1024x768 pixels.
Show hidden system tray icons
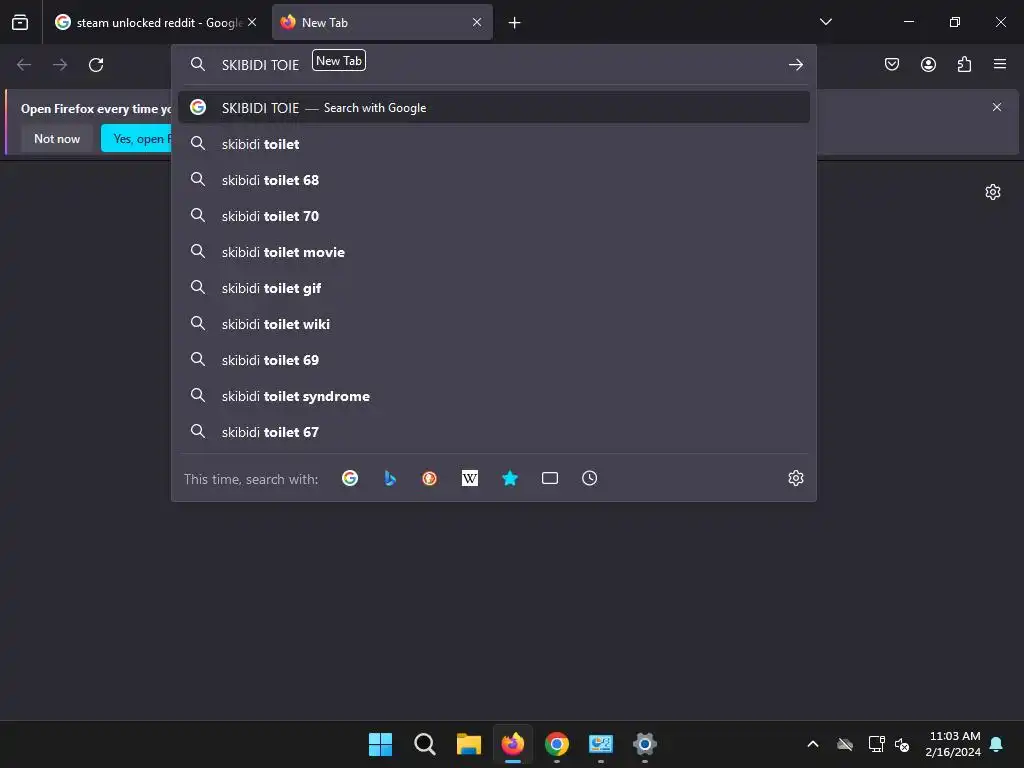coord(813,744)
